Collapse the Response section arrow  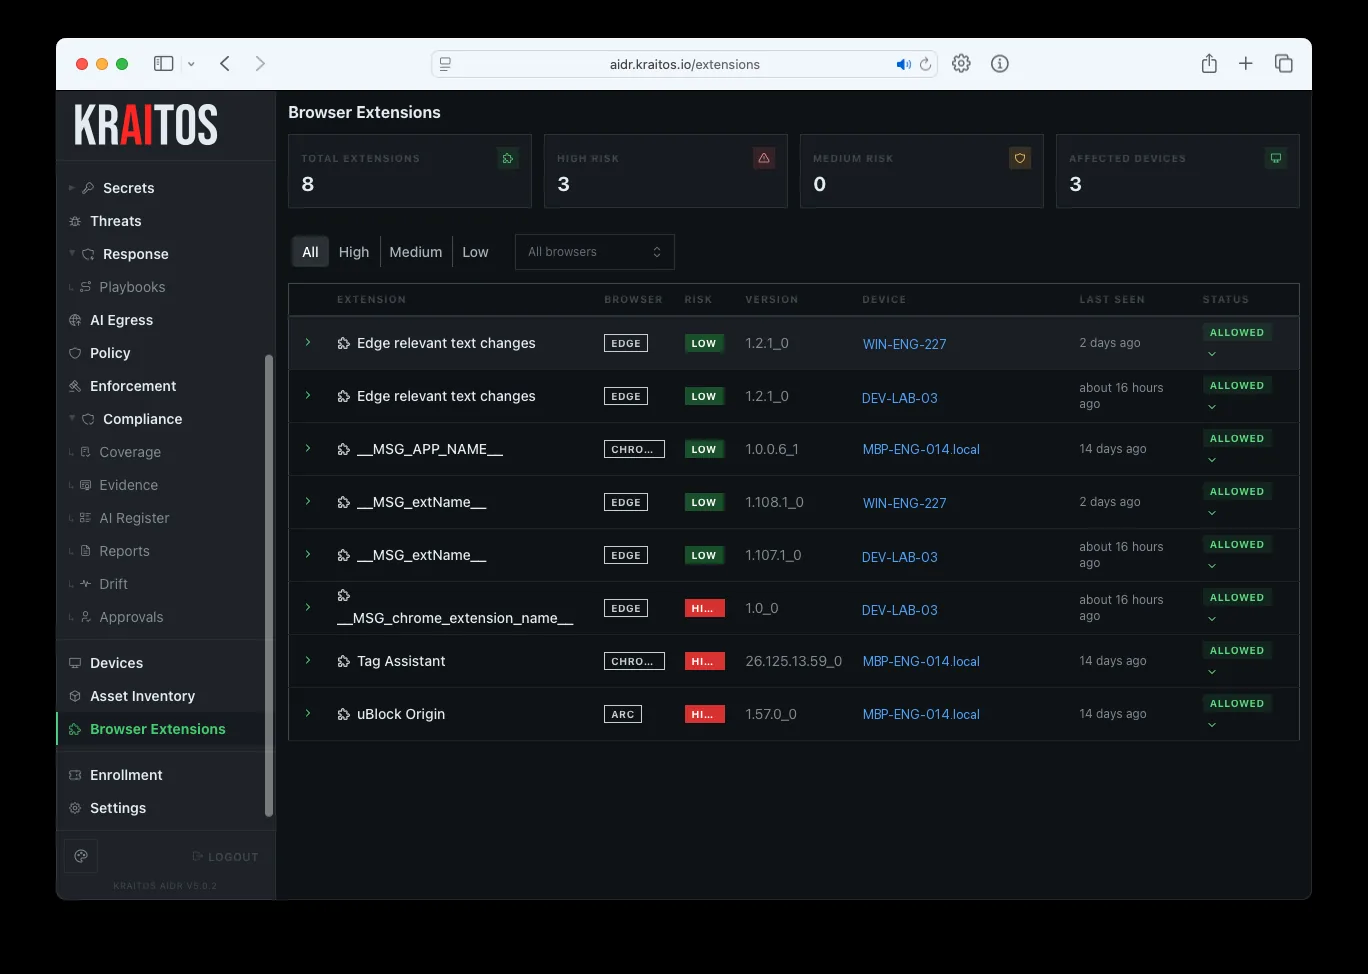tap(72, 254)
